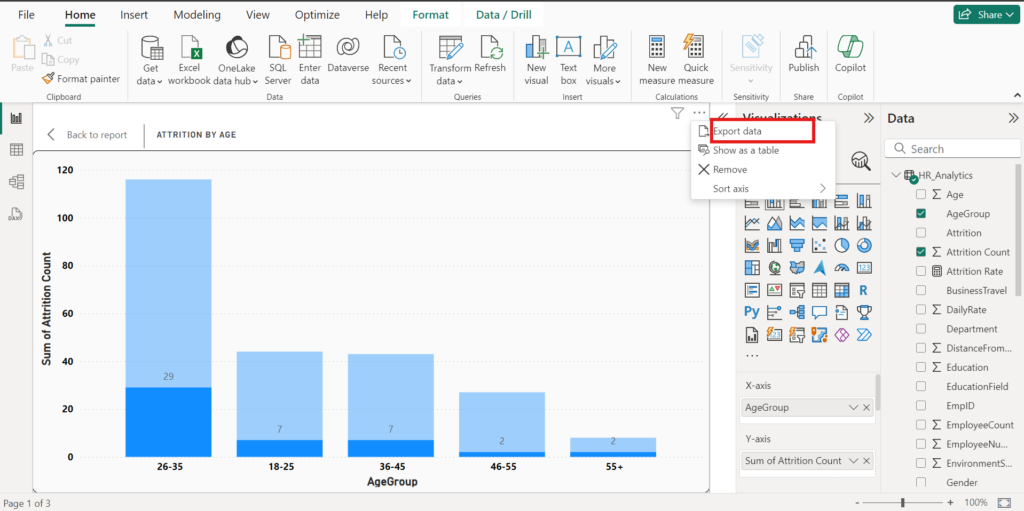
Task: Check the BusinessTravel field checkbox
Action: (921, 290)
